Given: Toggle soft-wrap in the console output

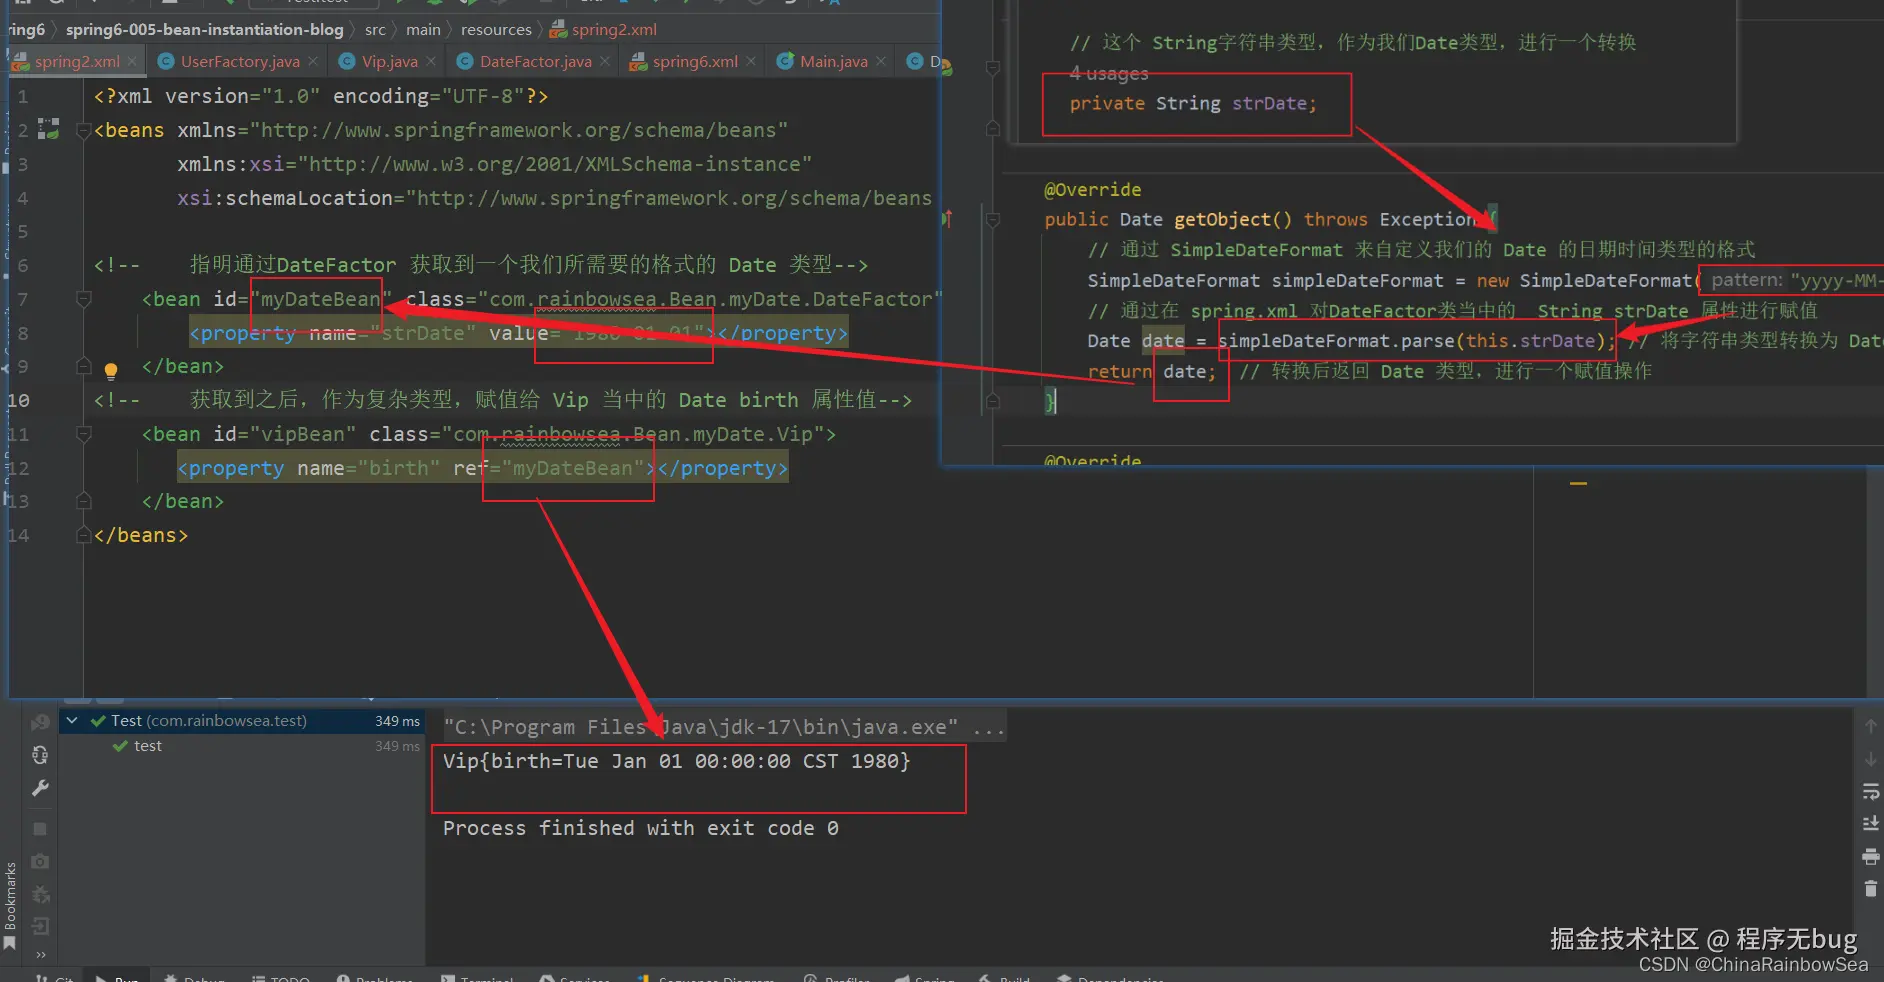Looking at the screenshot, I should (x=1871, y=792).
